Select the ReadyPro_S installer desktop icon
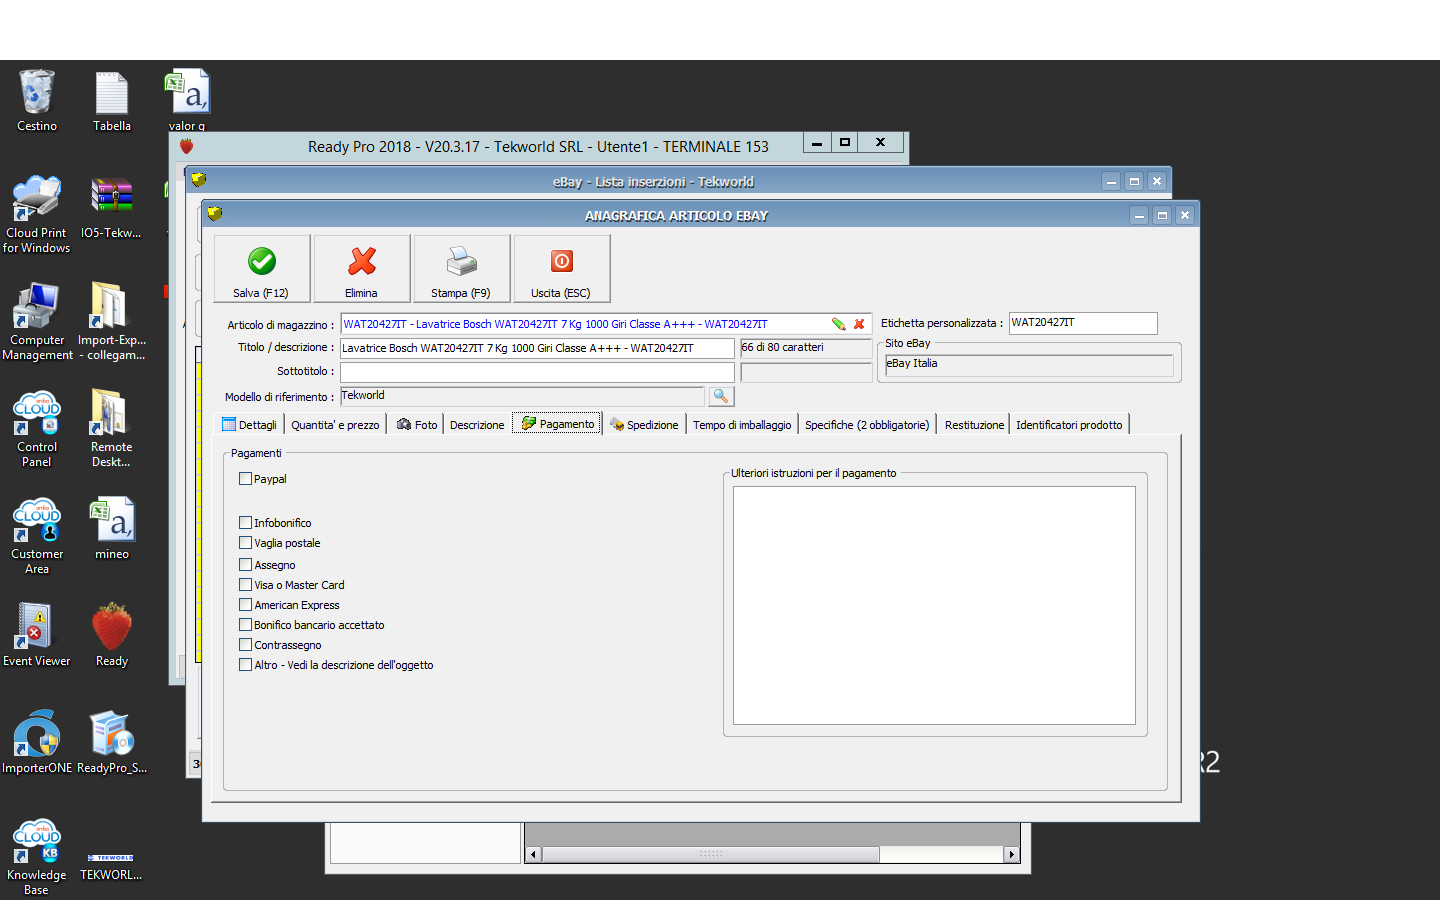Image resolution: width=1440 pixels, height=900 pixels. (x=112, y=743)
